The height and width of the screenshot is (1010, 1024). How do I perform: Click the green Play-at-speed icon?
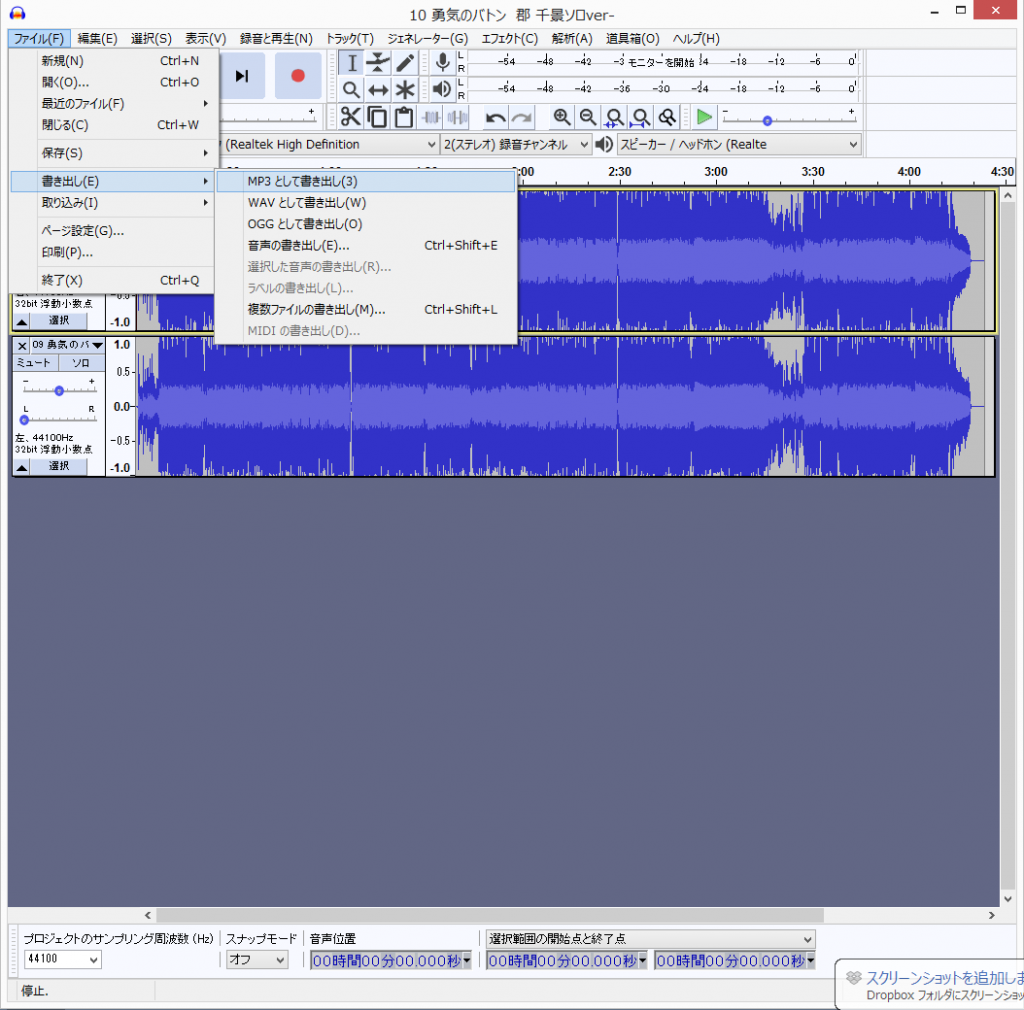[x=704, y=117]
